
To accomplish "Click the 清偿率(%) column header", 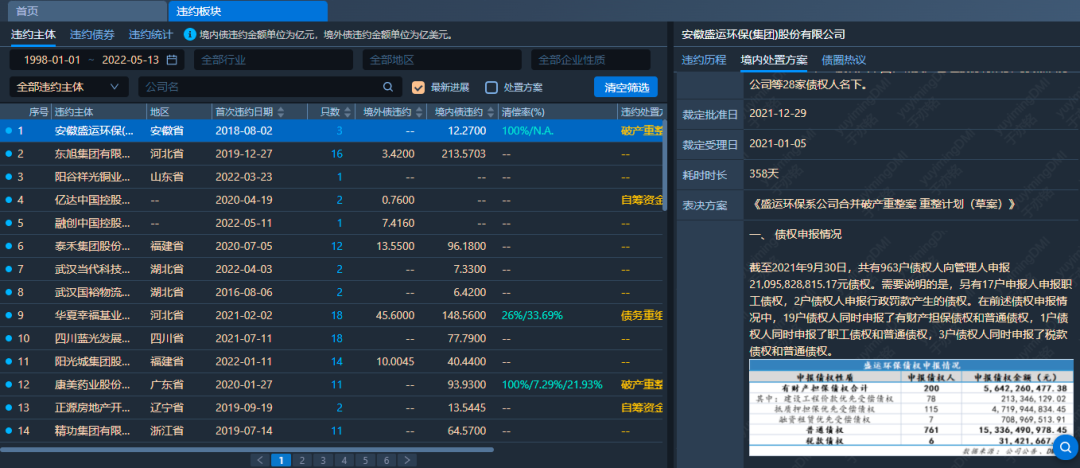I will pyautogui.click(x=557, y=112).
